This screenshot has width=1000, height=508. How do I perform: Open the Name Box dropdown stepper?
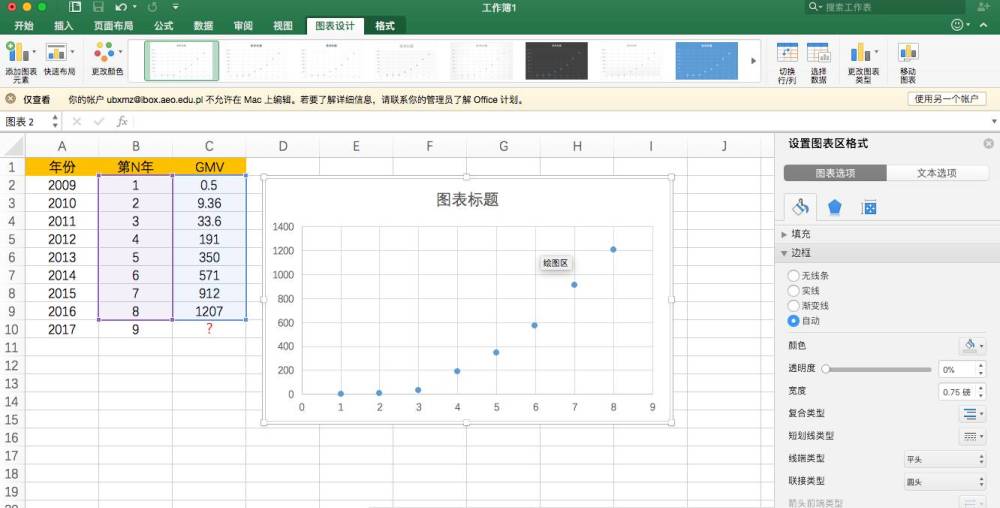55,121
